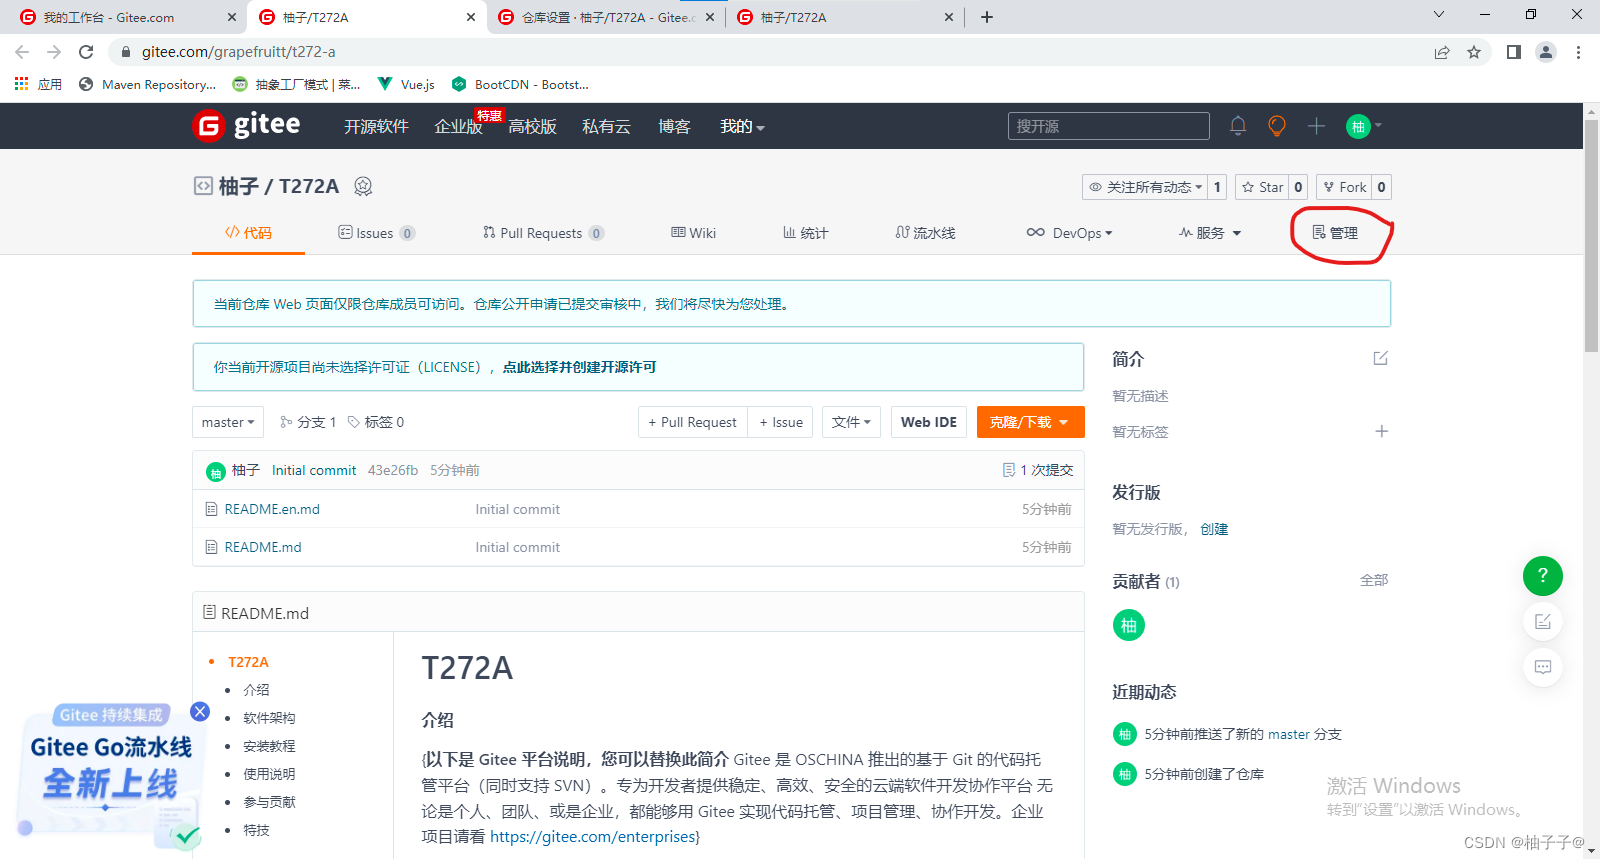Click 高校版 in the header menu

click(532, 127)
